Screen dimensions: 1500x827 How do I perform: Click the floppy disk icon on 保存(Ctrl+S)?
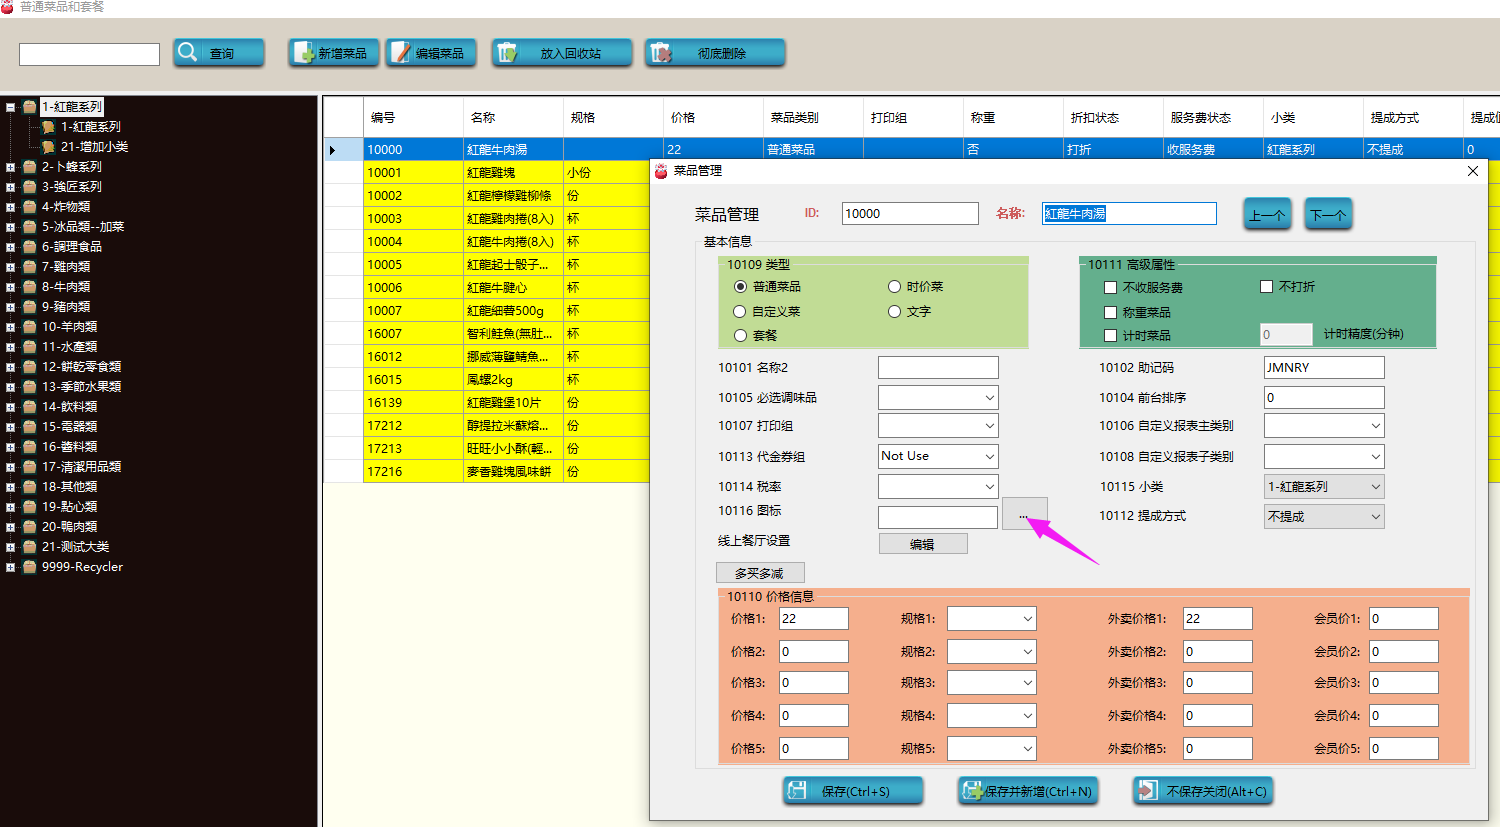coord(797,790)
